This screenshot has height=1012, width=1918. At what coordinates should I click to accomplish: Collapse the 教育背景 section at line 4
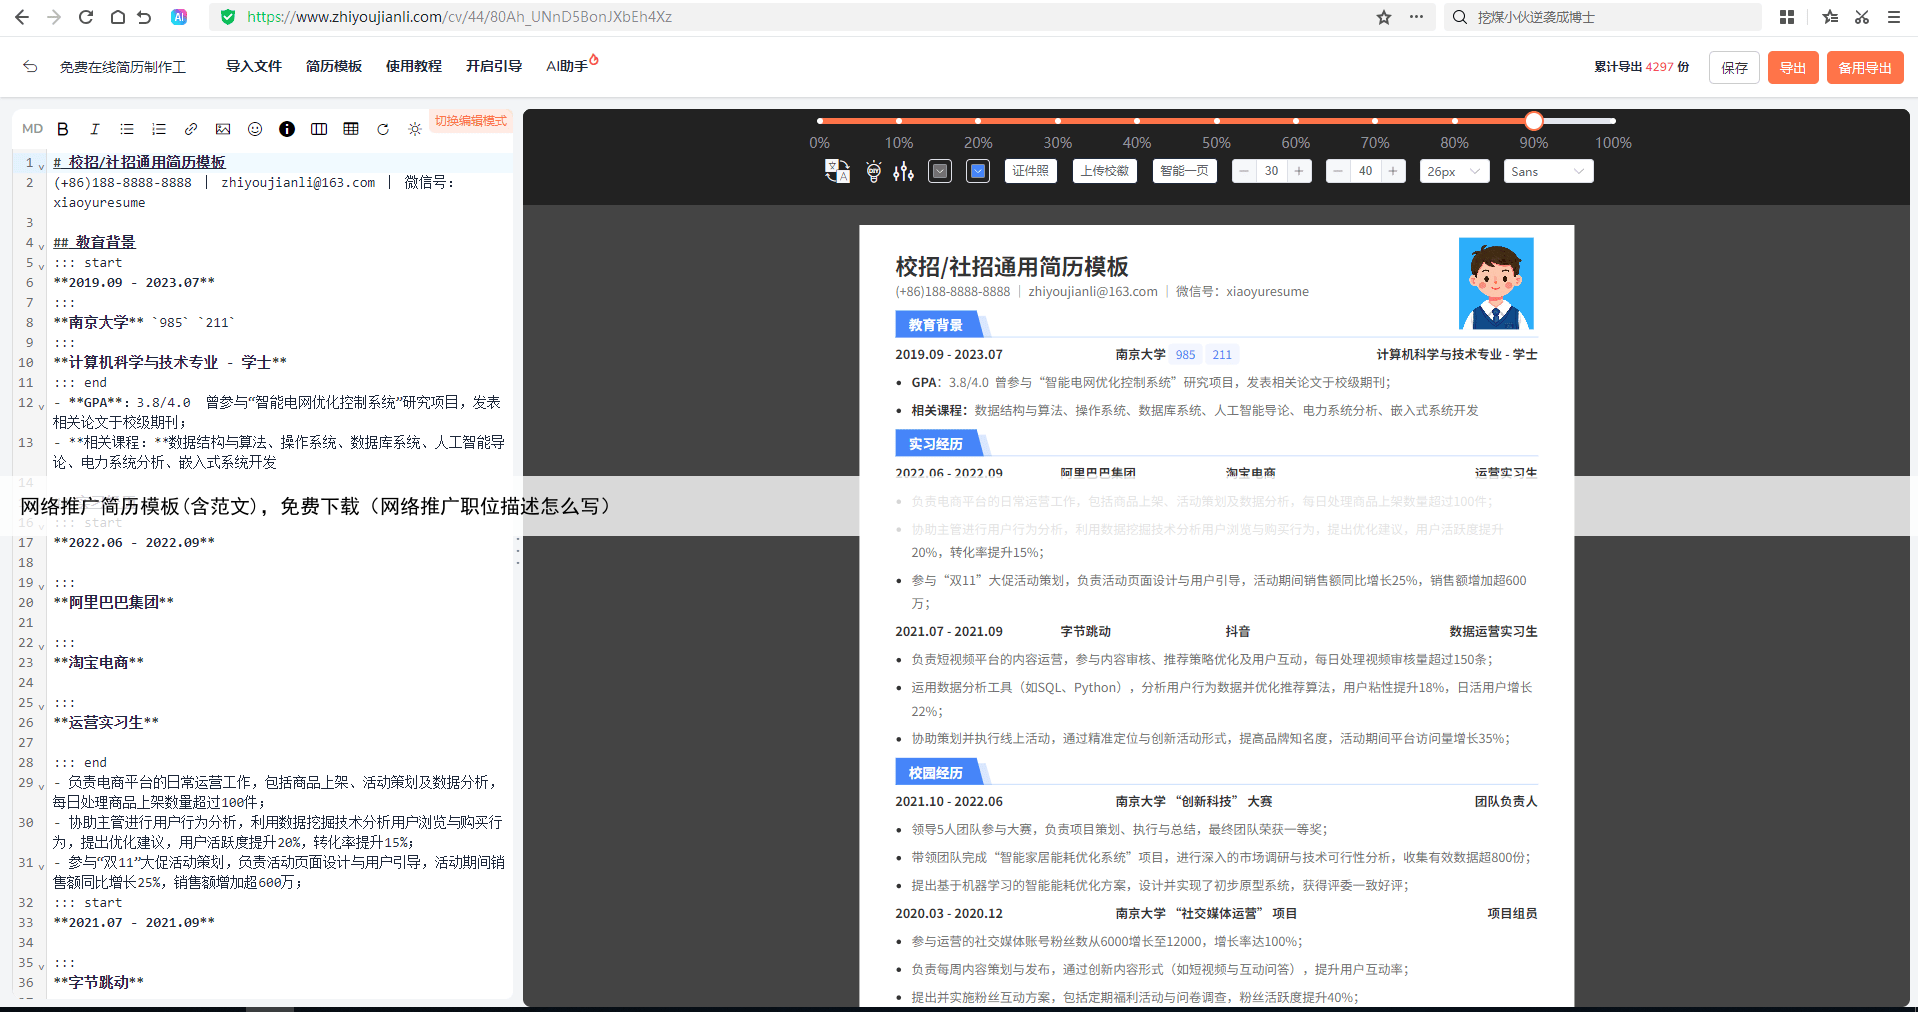41,244
